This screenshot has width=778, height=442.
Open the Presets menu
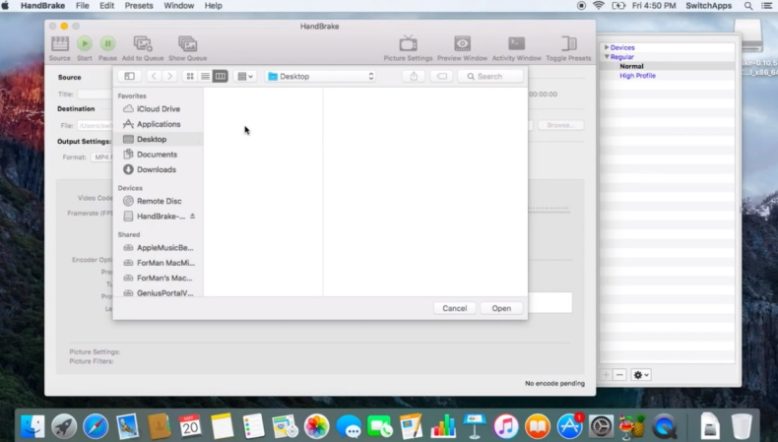pos(139,6)
